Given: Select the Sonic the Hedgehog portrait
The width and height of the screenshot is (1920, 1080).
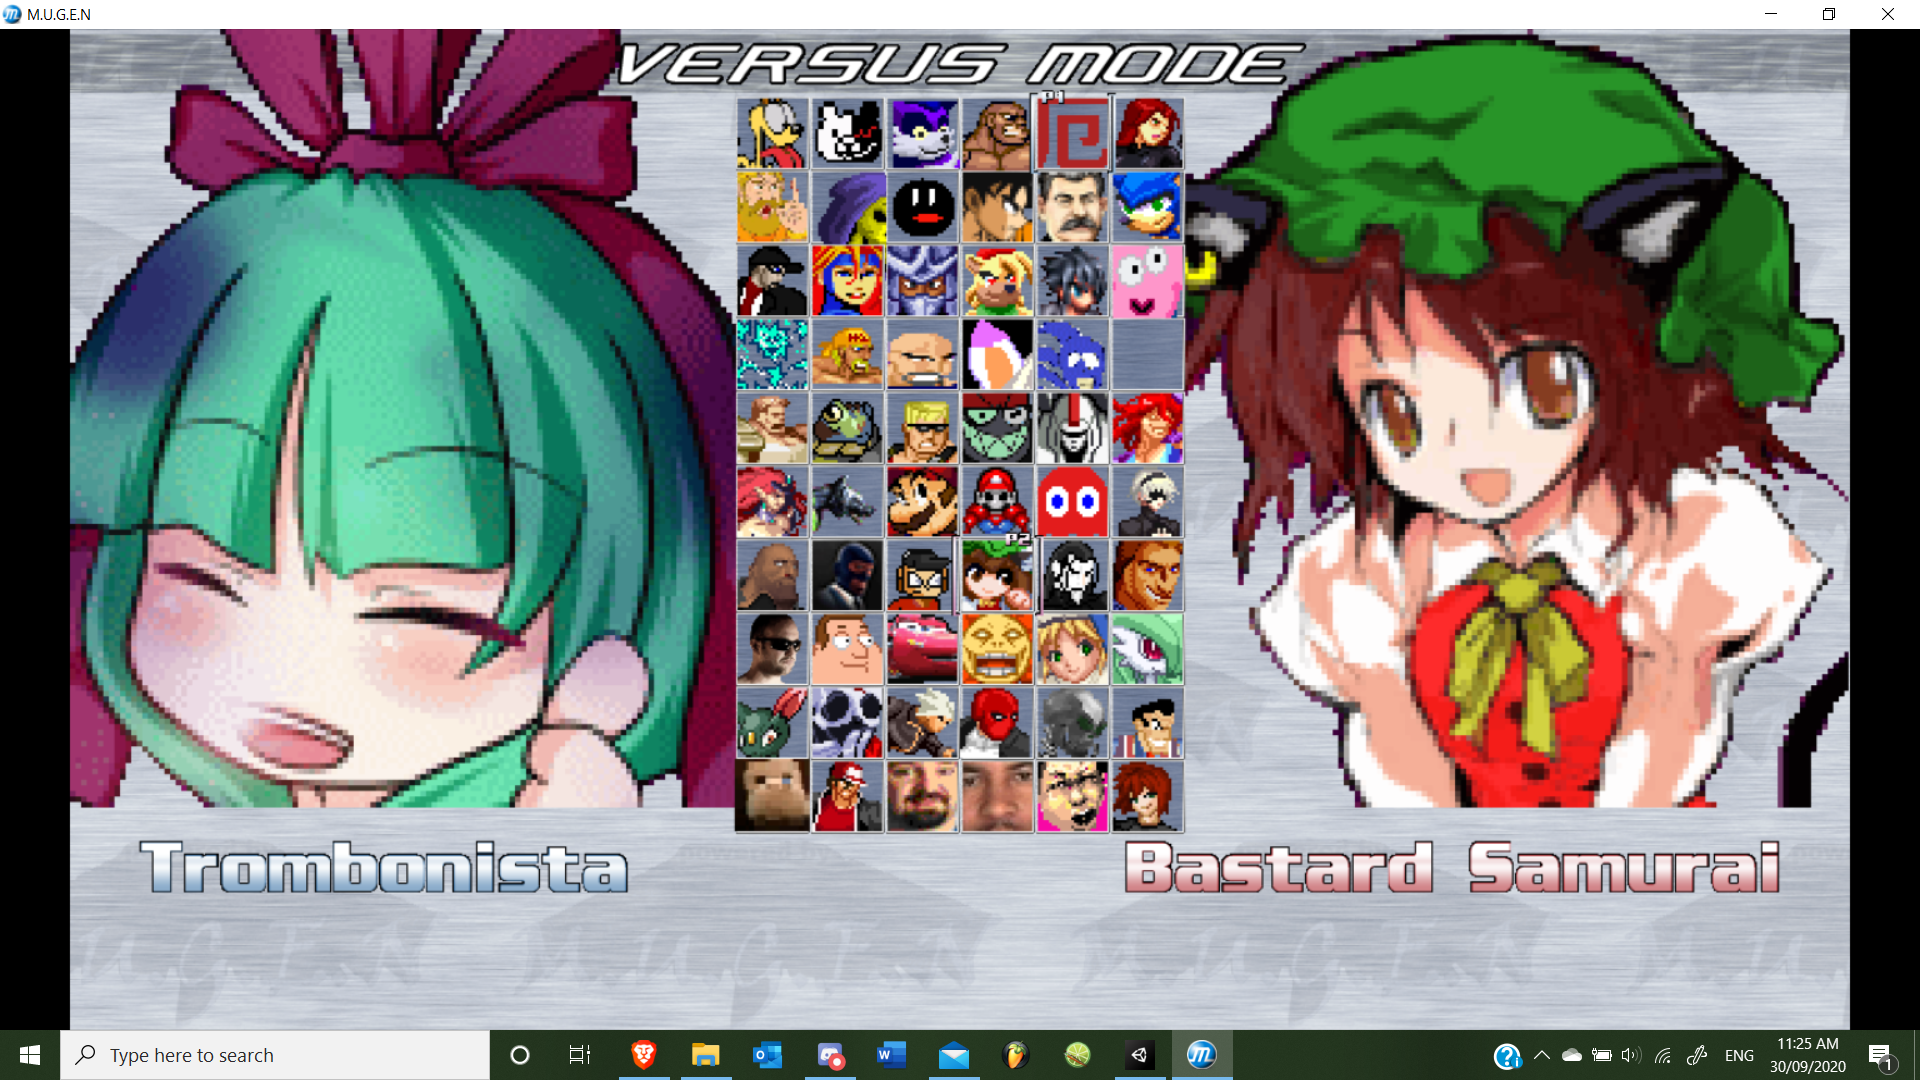Looking at the screenshot, I should pos(1147,207).
